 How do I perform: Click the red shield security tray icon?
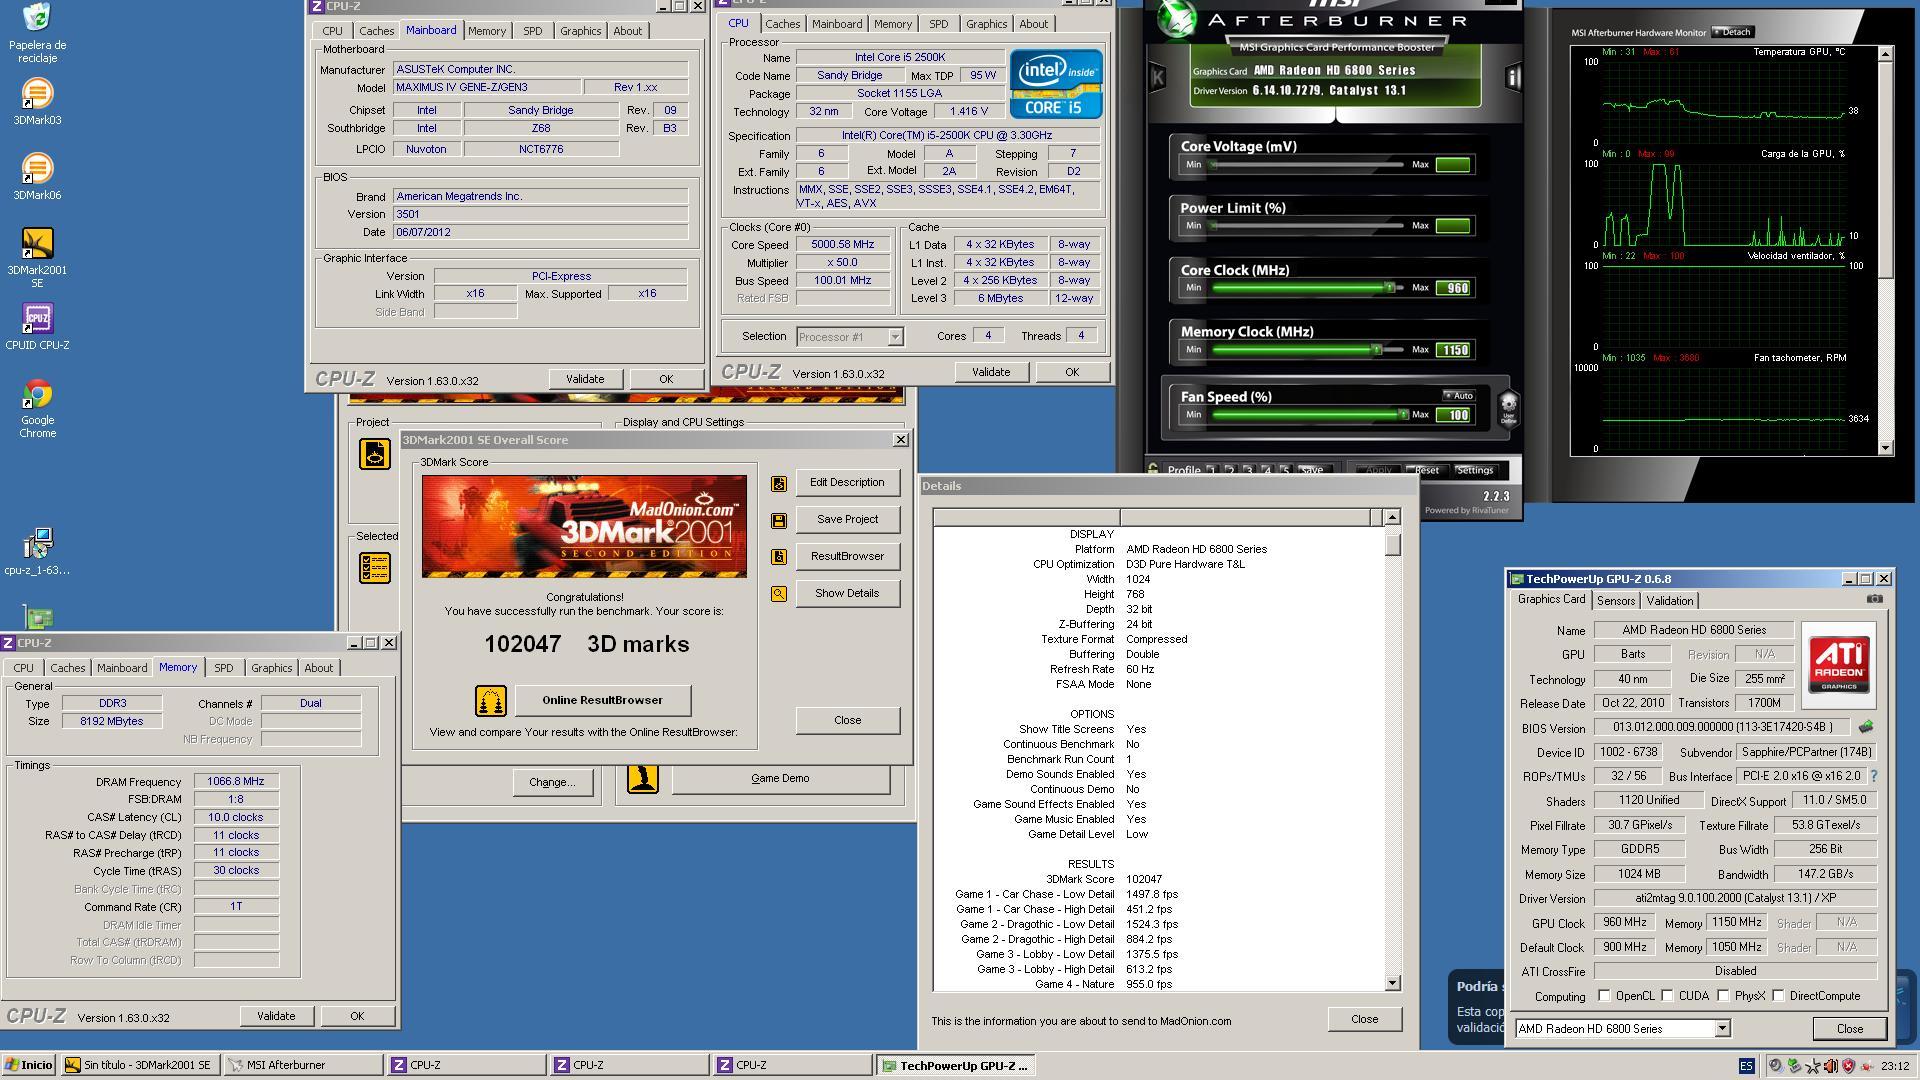pos(1848,1066)
